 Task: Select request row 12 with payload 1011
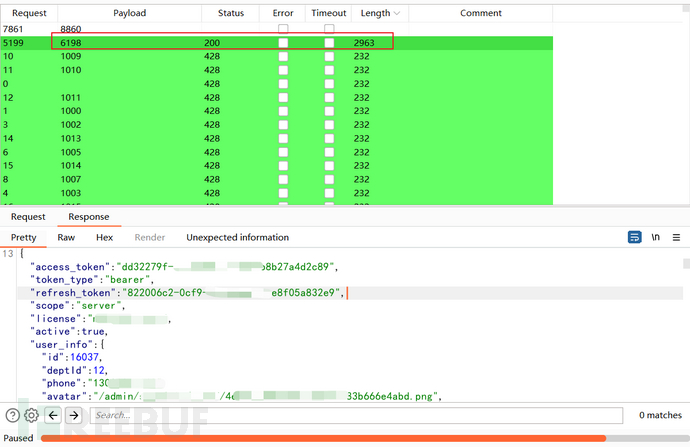[276, 98]
